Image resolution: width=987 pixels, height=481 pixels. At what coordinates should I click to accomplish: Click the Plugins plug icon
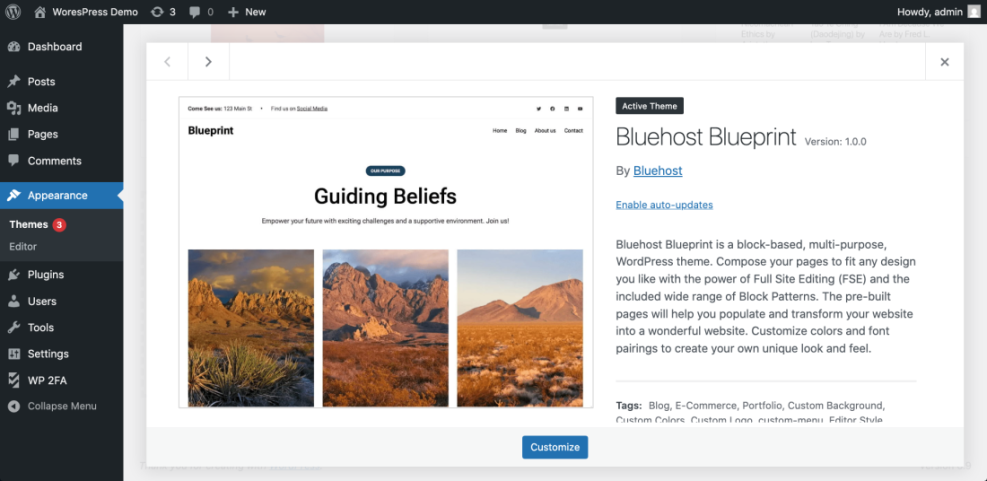tap(14, 274)
